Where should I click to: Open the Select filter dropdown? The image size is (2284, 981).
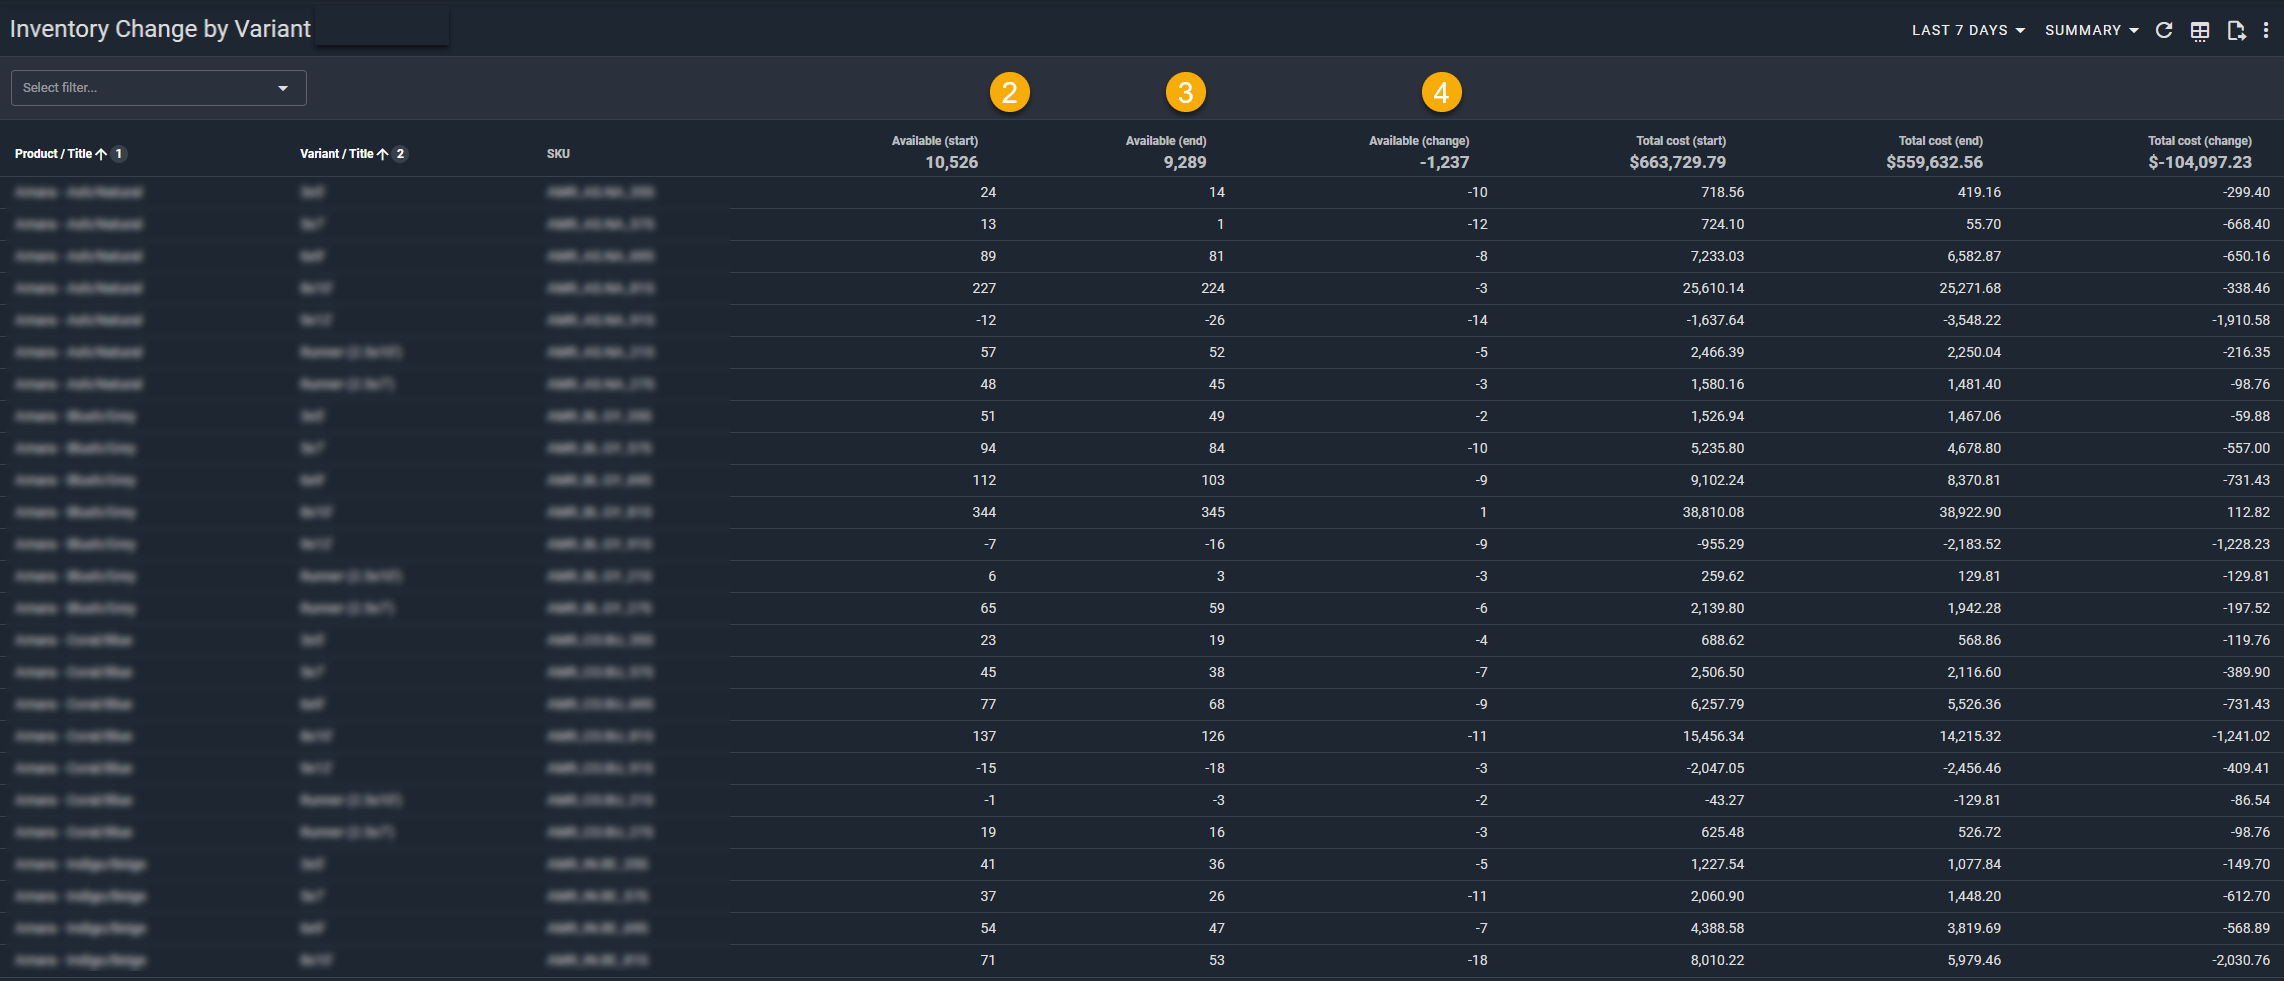(158, 88)
